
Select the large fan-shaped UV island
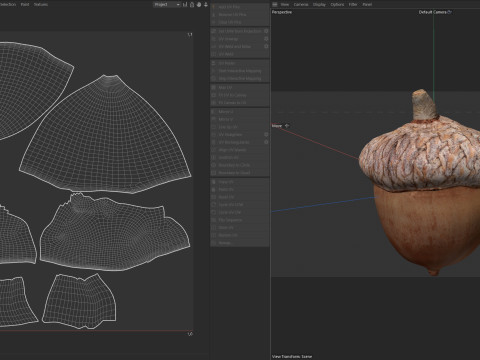pyautogui.click(x=107, y=140)
